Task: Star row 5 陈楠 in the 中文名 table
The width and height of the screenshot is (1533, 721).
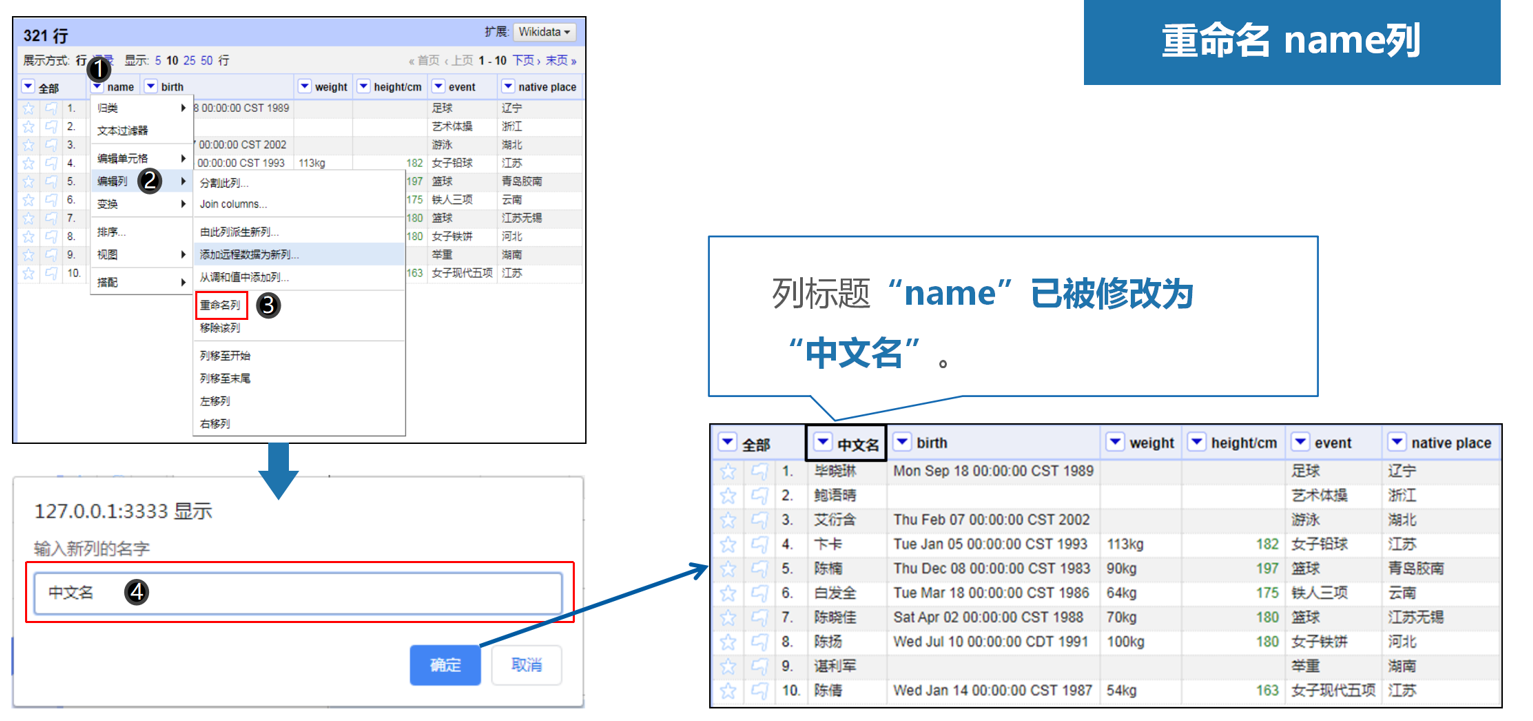Action: tap(728, 568)
